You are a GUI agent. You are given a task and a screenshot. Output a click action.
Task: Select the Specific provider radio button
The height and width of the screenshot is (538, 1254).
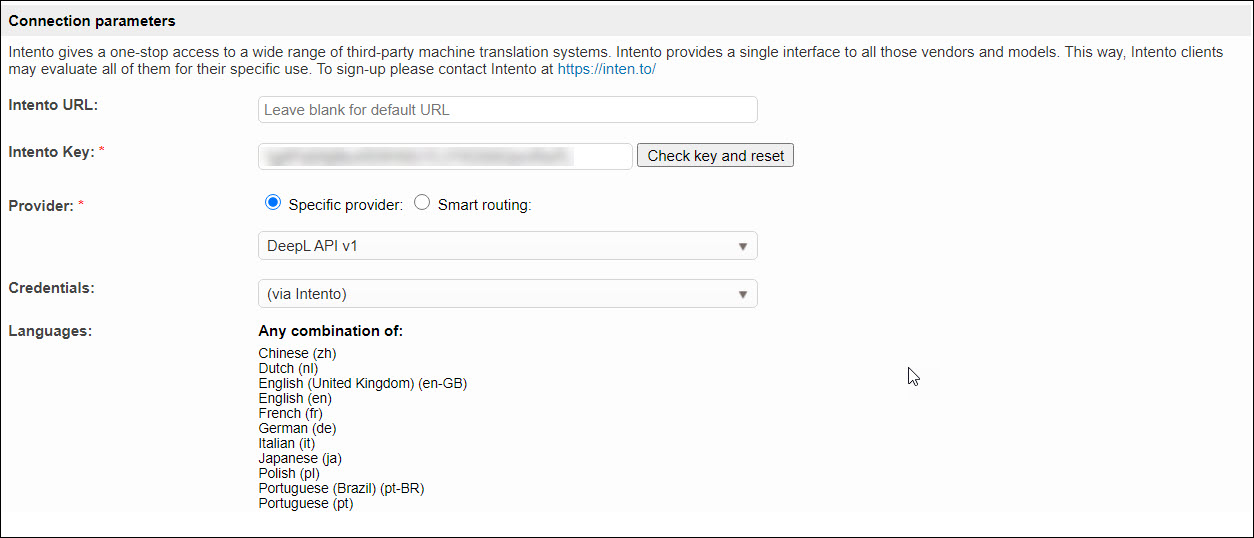273,203
